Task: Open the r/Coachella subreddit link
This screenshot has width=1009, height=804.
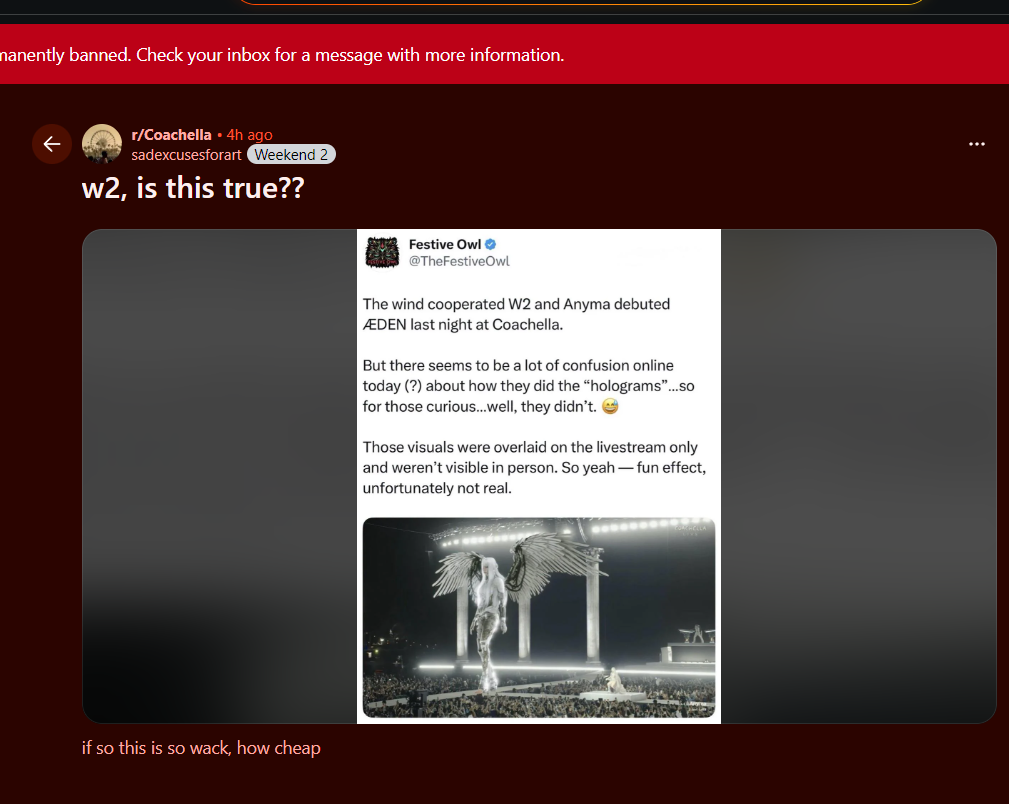Action: click(x=171, y=135)
